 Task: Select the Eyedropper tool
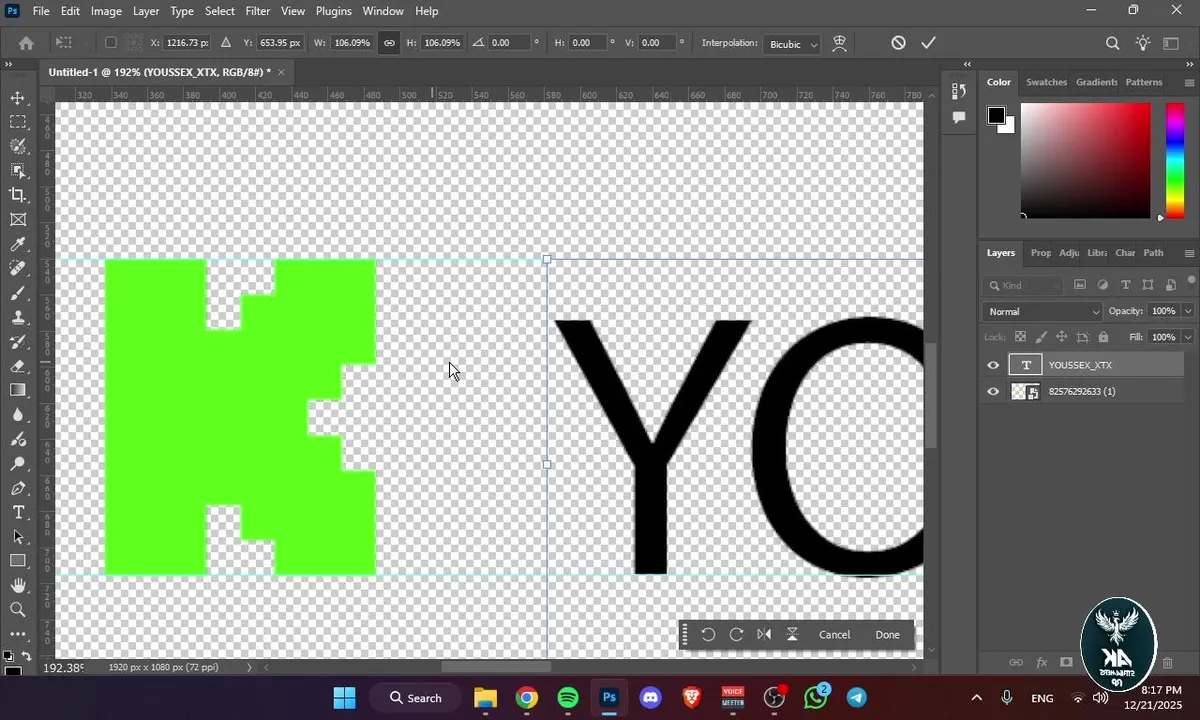18,244
